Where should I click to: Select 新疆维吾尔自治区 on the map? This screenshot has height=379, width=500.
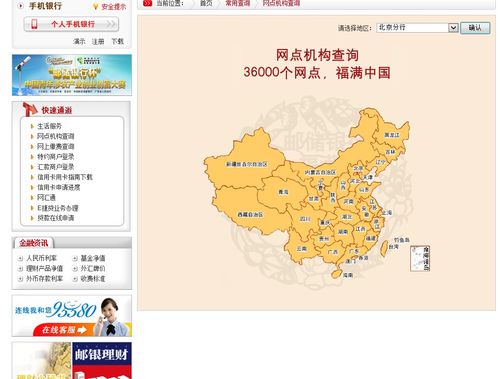click(247, 164)
